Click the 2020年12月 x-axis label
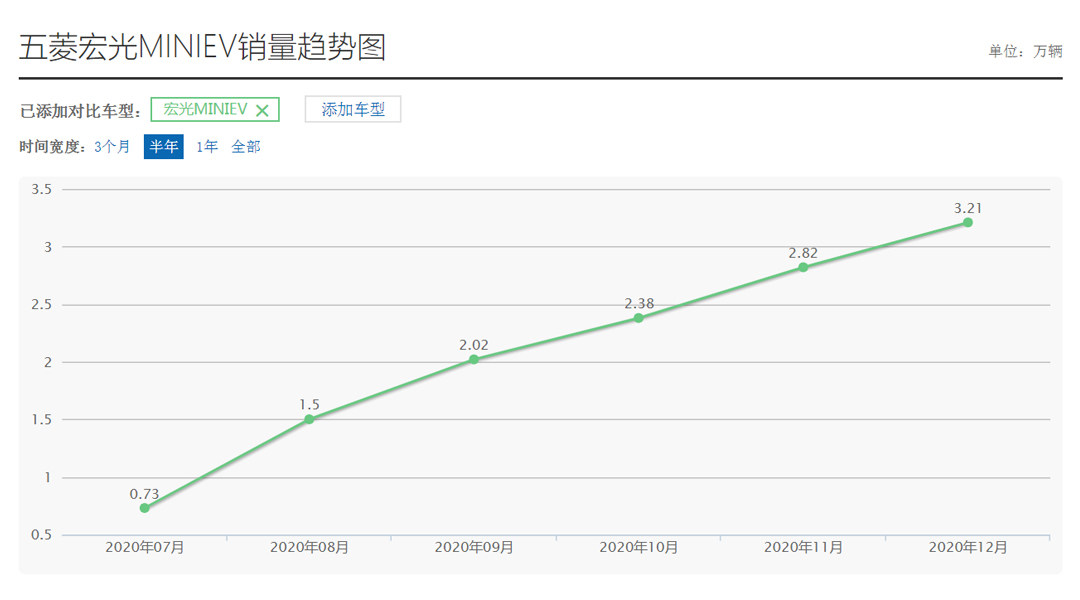This screenshot has width=1080, height=600. pos(968,548)
